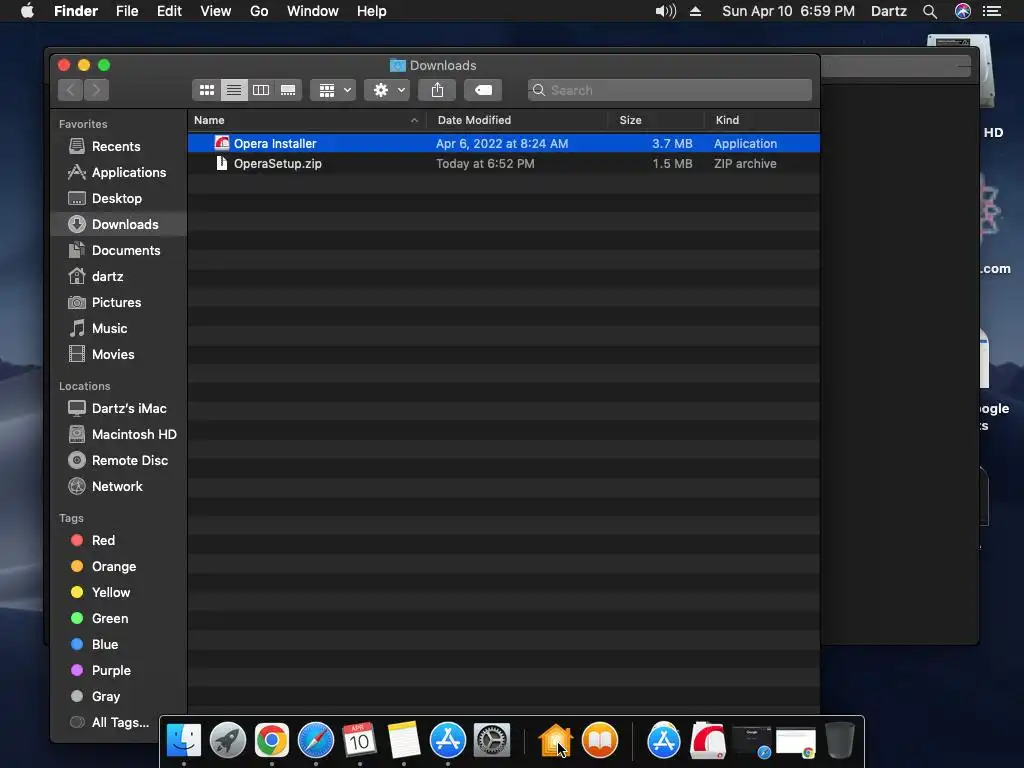Switch to icon view in Finder toolbar

[206, 90]
